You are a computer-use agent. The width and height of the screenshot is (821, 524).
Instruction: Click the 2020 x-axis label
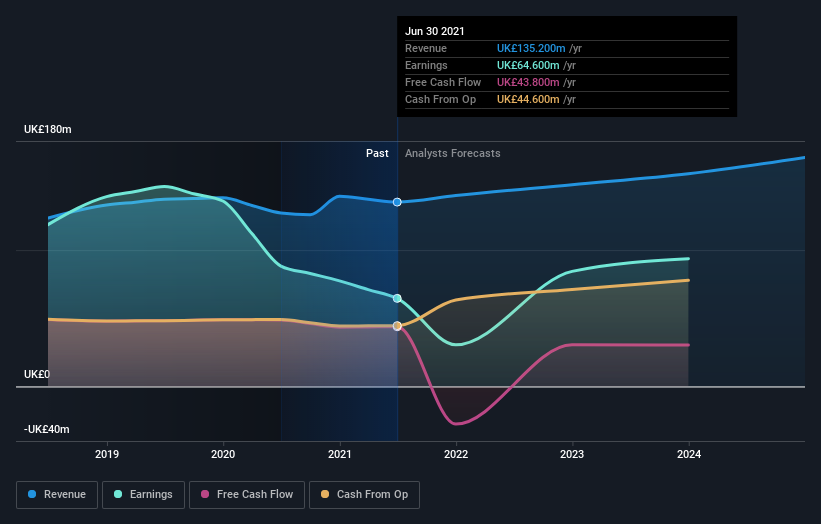223,454
